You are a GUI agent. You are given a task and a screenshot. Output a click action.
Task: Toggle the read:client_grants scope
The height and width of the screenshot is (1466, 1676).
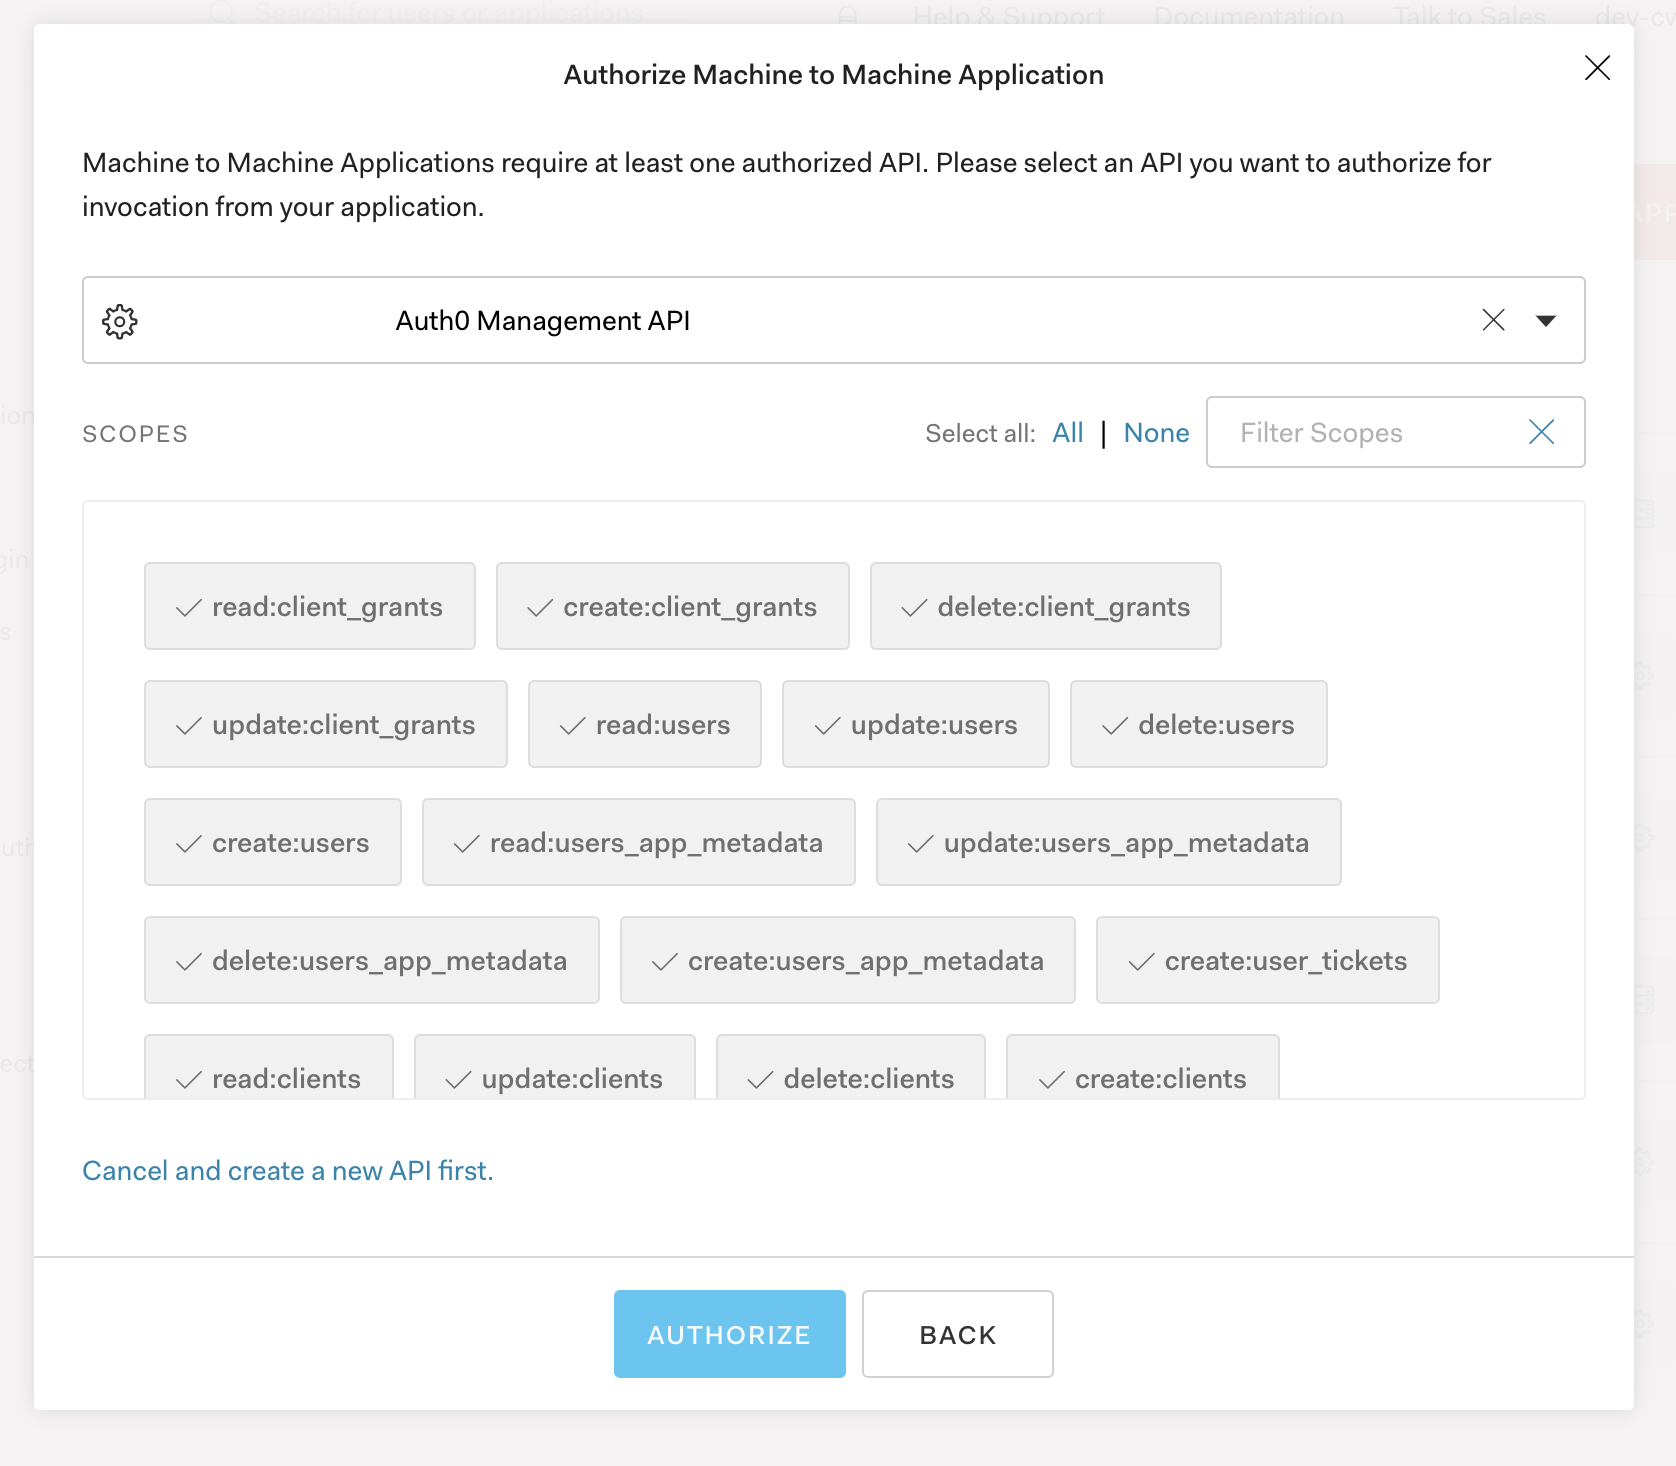(x=309, y=606)
